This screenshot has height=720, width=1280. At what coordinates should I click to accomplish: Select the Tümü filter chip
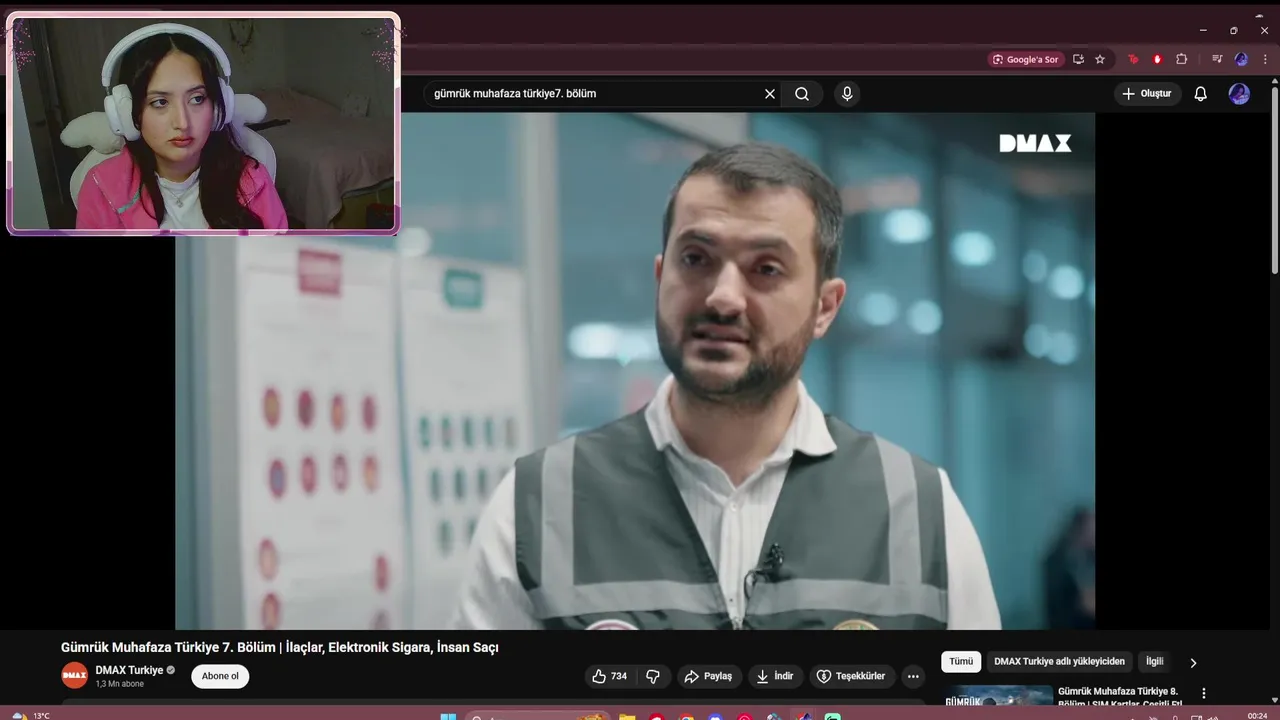(961, 661)
